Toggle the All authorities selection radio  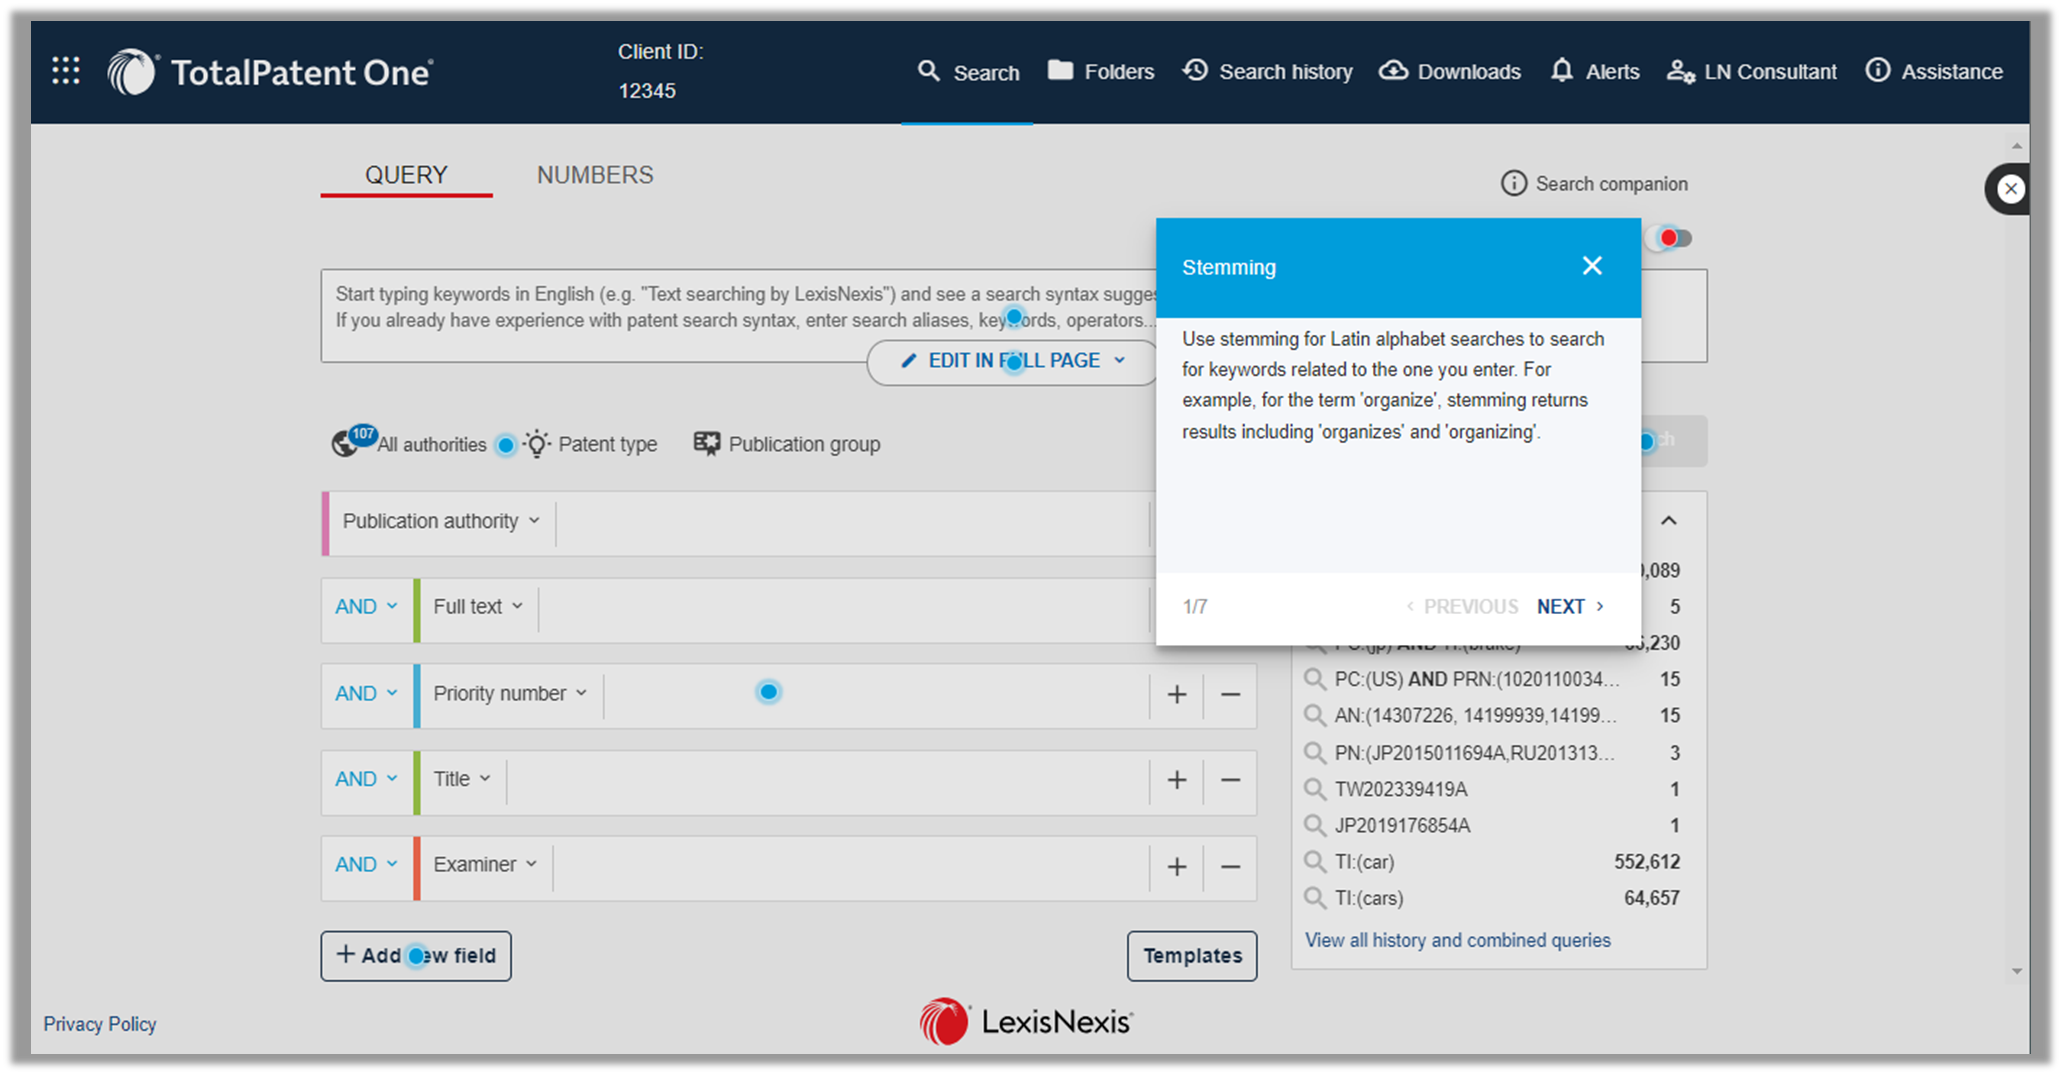pos(505,445)
